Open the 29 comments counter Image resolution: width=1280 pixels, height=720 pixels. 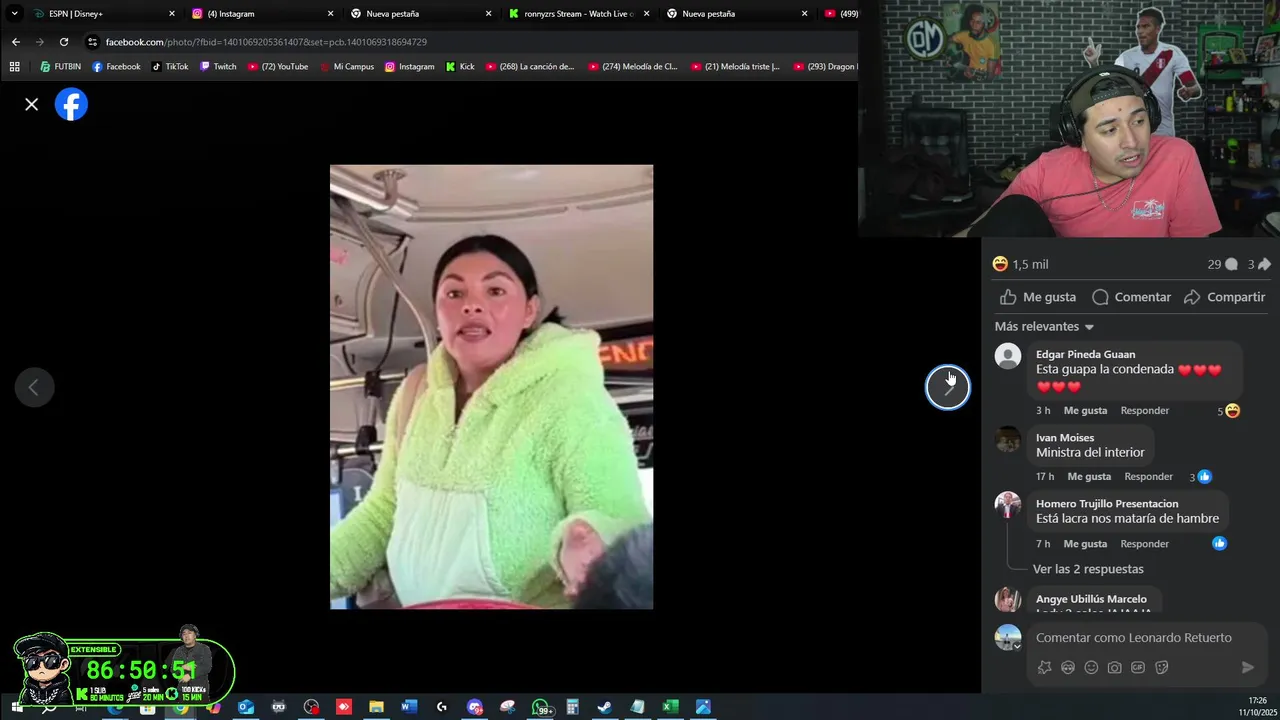coord(1222,264)
